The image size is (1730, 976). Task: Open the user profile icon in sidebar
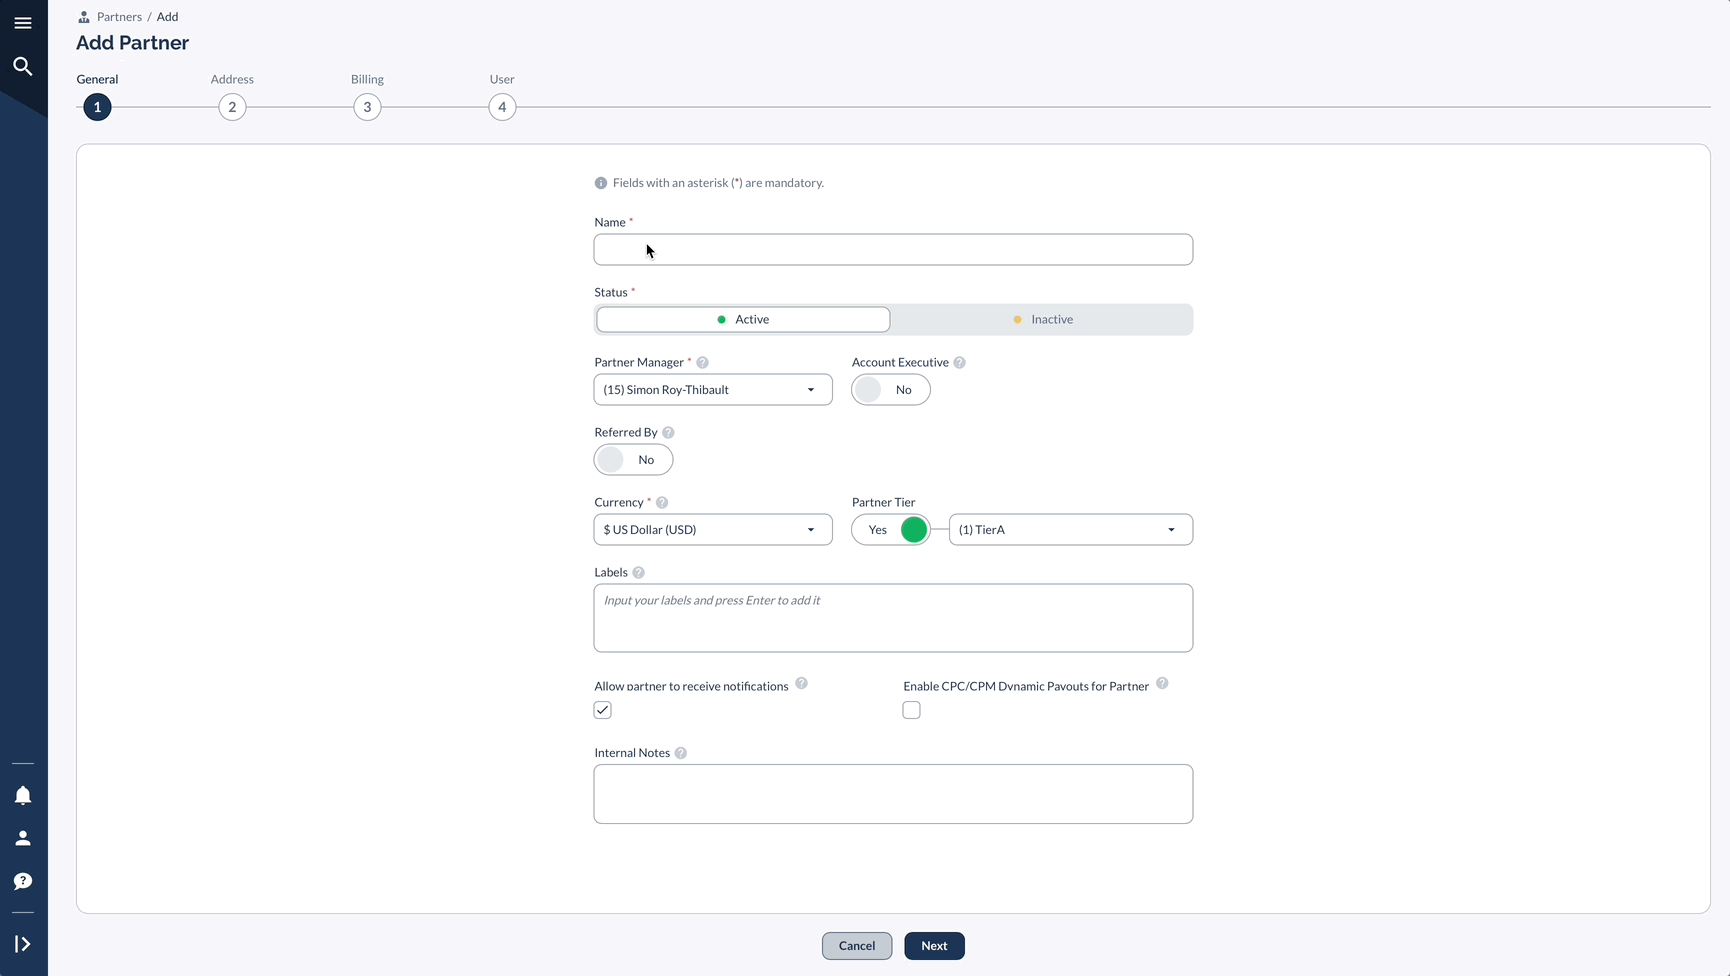point(23,838)
